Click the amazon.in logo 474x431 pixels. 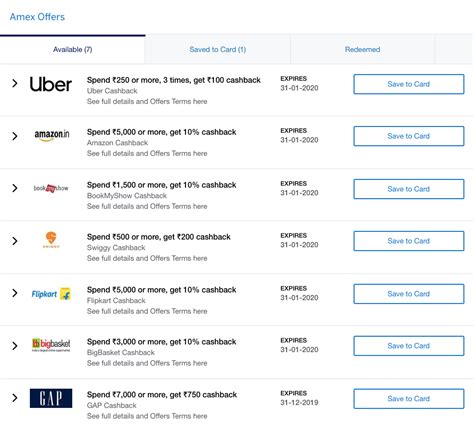coord(52,135)
